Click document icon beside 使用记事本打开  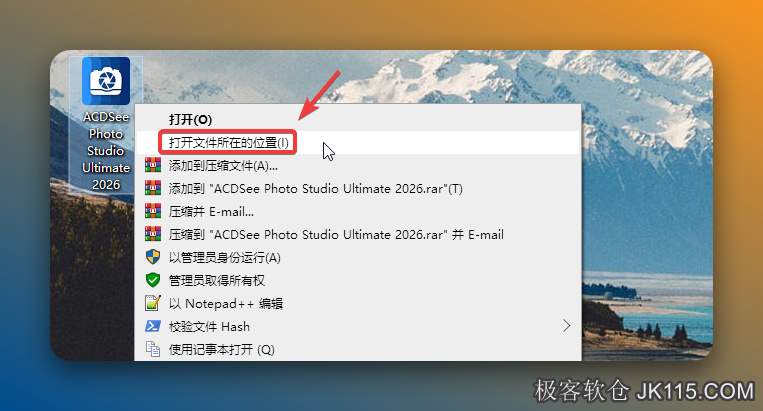point(153,349)
